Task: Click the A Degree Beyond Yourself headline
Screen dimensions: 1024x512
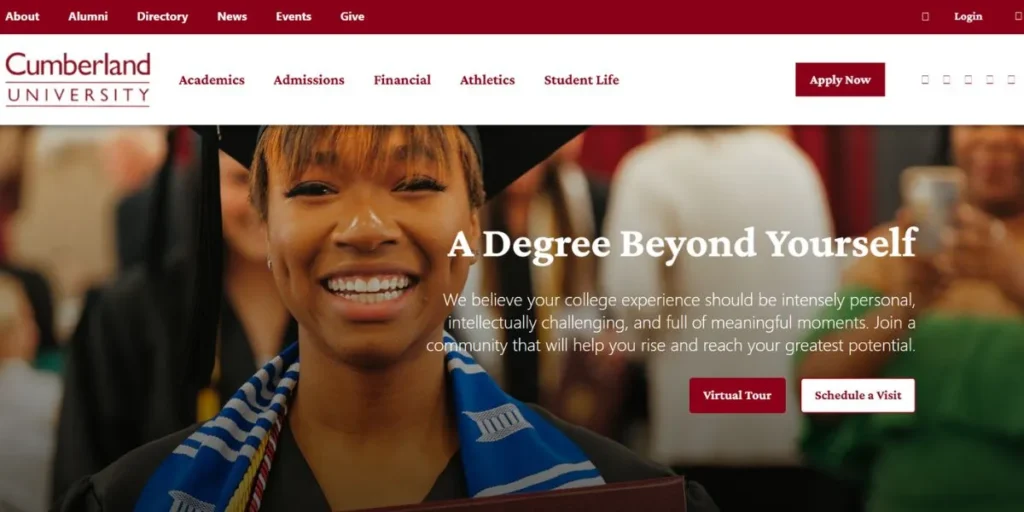Action: (x=682, y=244)
